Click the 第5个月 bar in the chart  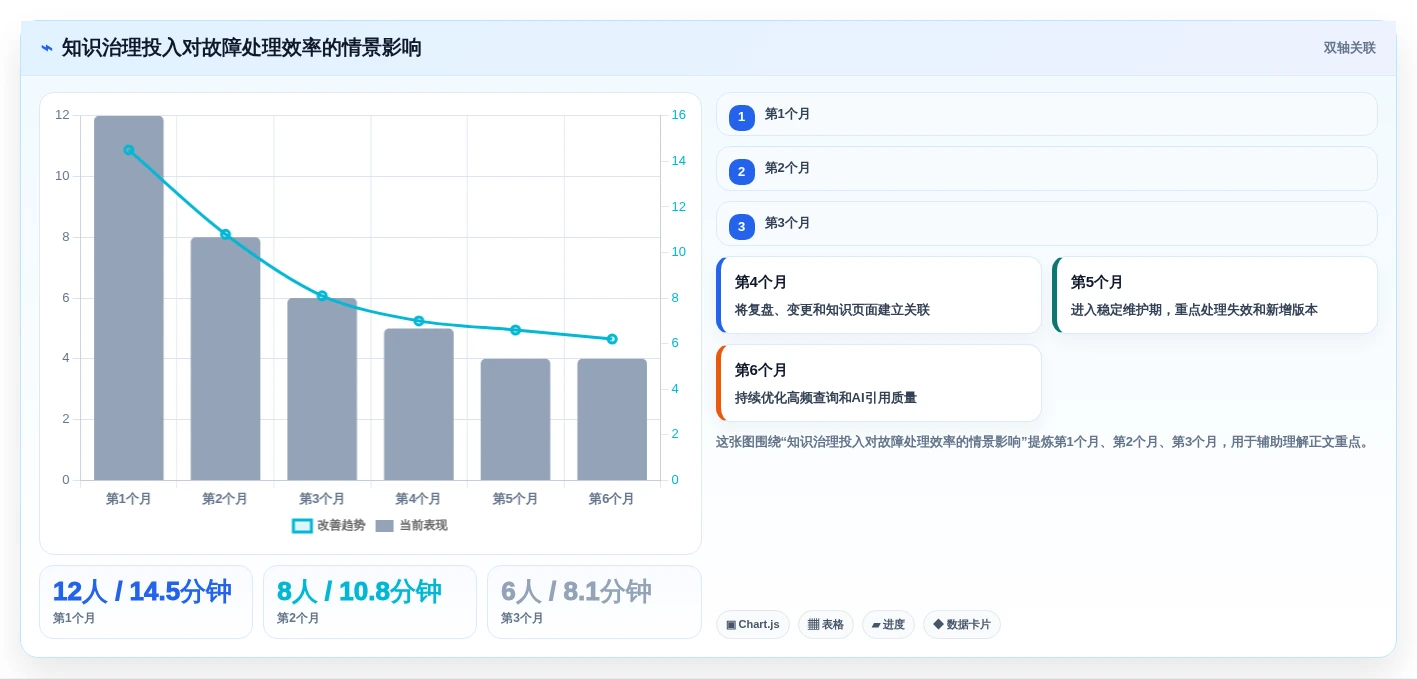[x=515, y=419]
